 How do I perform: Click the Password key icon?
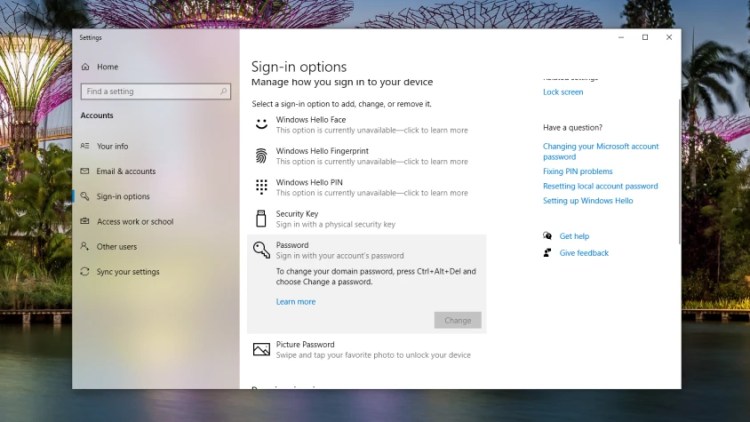(261, 250)
